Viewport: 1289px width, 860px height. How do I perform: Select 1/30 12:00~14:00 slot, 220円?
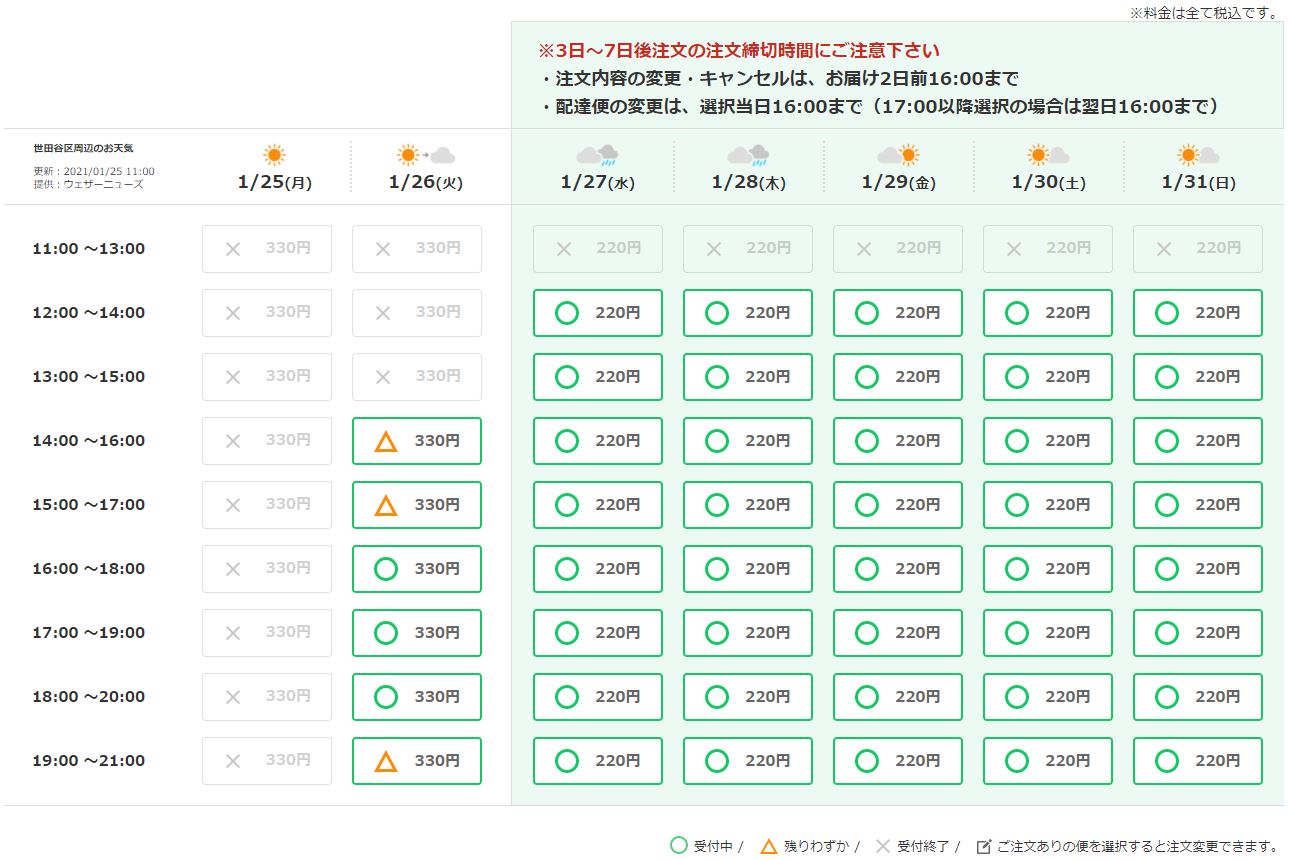[1048, 313]
